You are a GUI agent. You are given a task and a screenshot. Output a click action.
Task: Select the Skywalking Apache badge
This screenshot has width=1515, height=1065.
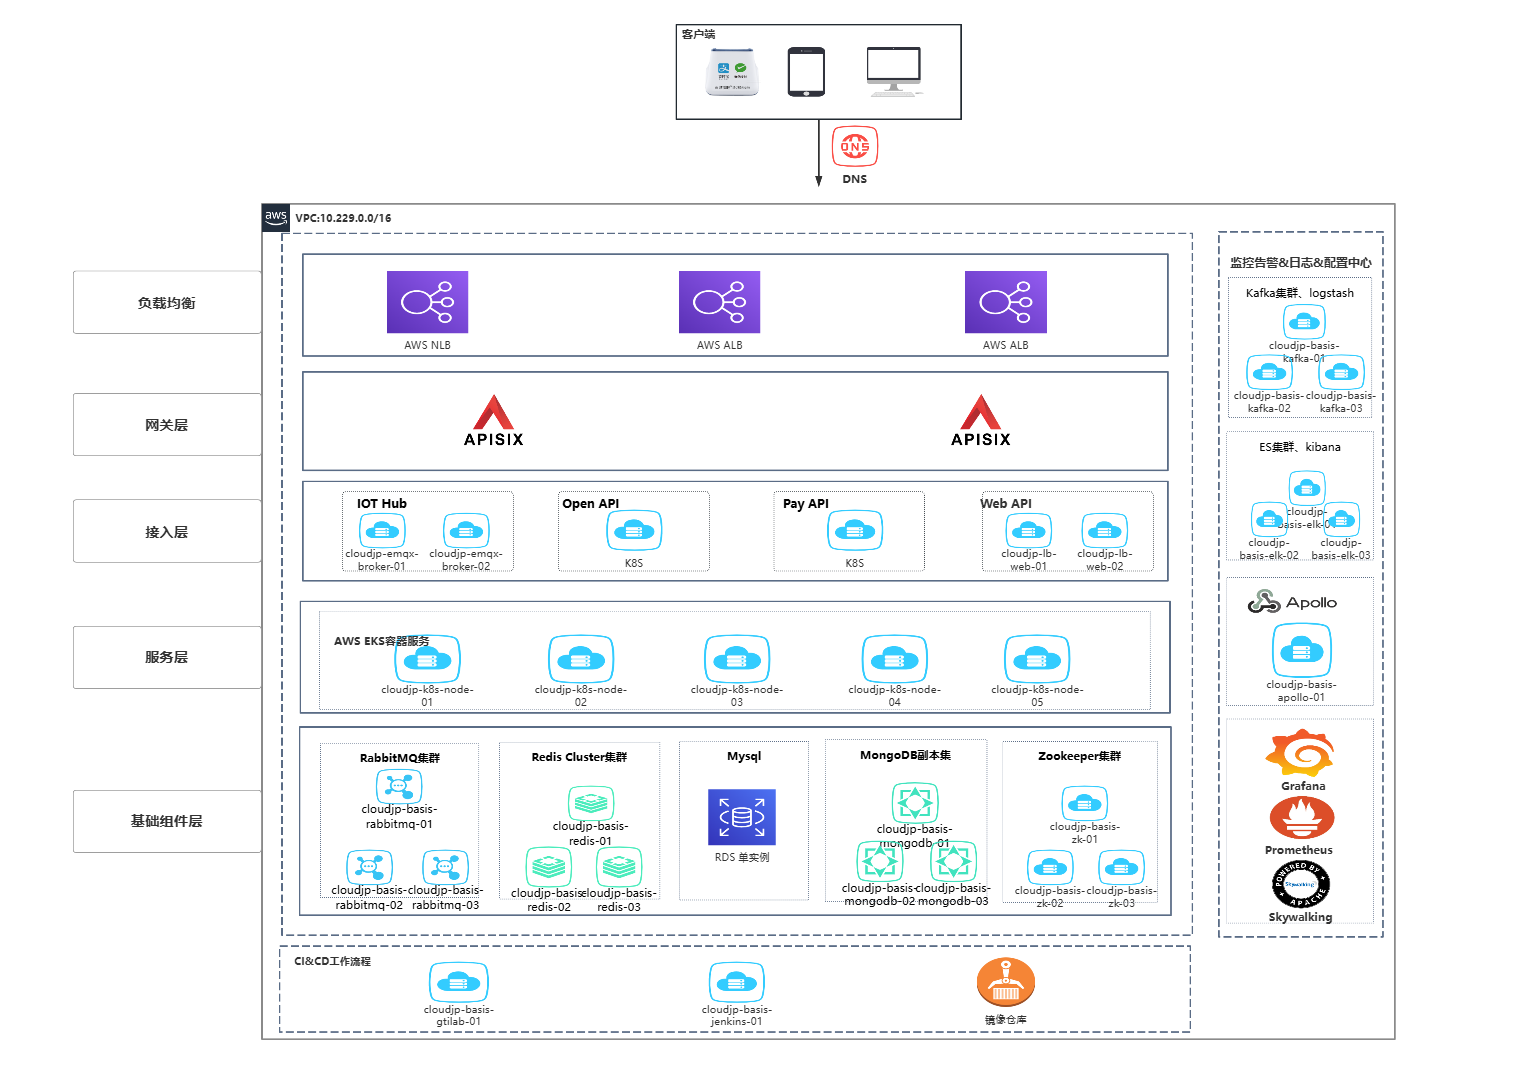(x=1300, y=884)
